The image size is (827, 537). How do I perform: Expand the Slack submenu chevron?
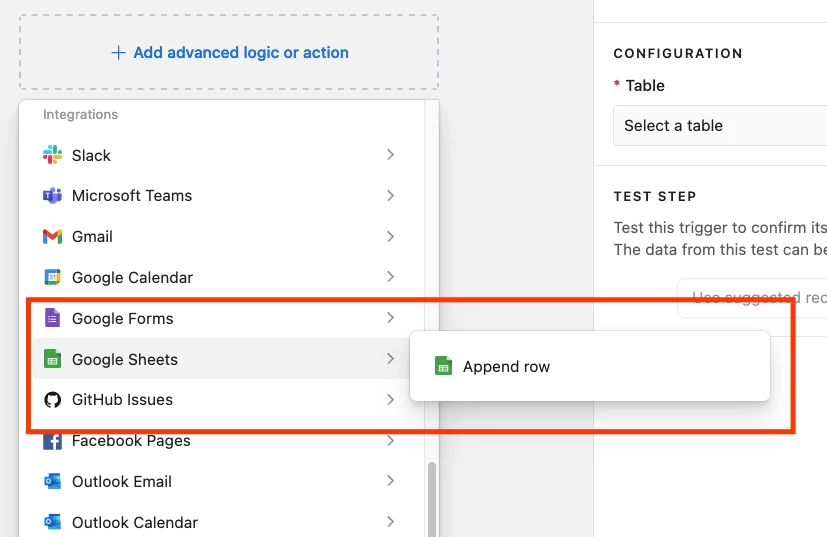click(390, 155)
